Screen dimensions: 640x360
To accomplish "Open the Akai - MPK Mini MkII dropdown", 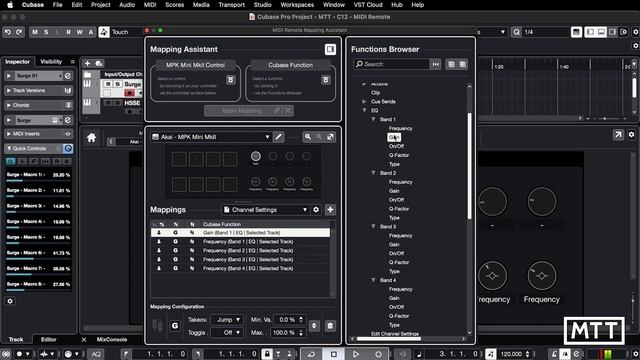I will pos(211,137).
